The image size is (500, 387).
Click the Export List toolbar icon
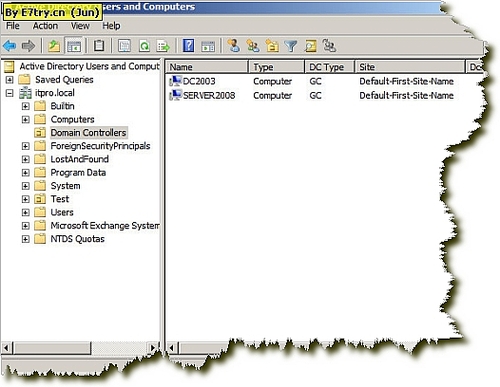point(163,46)
